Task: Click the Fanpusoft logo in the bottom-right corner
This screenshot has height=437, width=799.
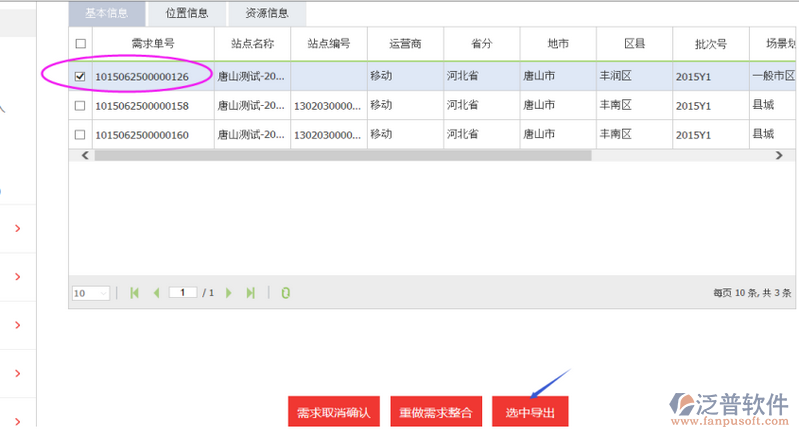Action: pyautogui.click(x=728, y=408)
